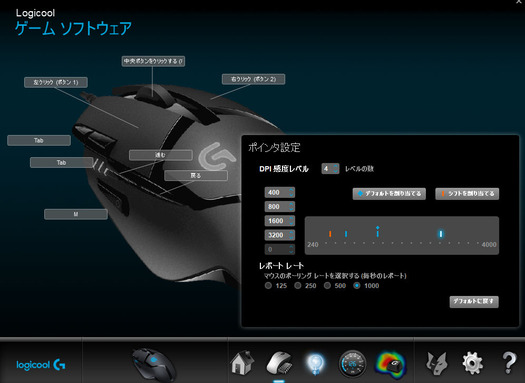The image size is (525, 383).
Task: Select the G402 mouse device thumbnail
Action: point(154,364)
